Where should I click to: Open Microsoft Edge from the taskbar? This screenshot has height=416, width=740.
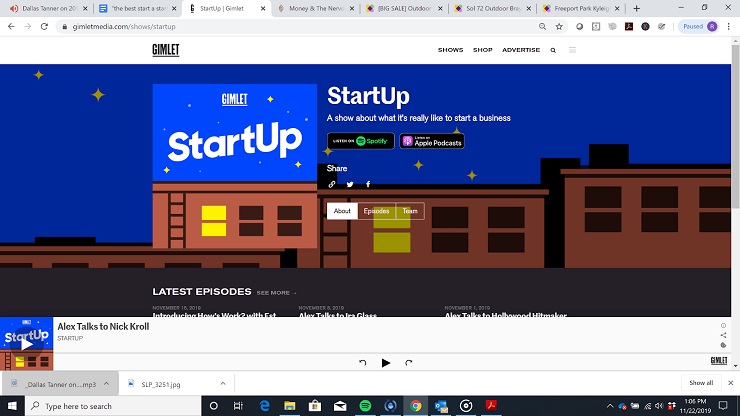tap(264, 406)
